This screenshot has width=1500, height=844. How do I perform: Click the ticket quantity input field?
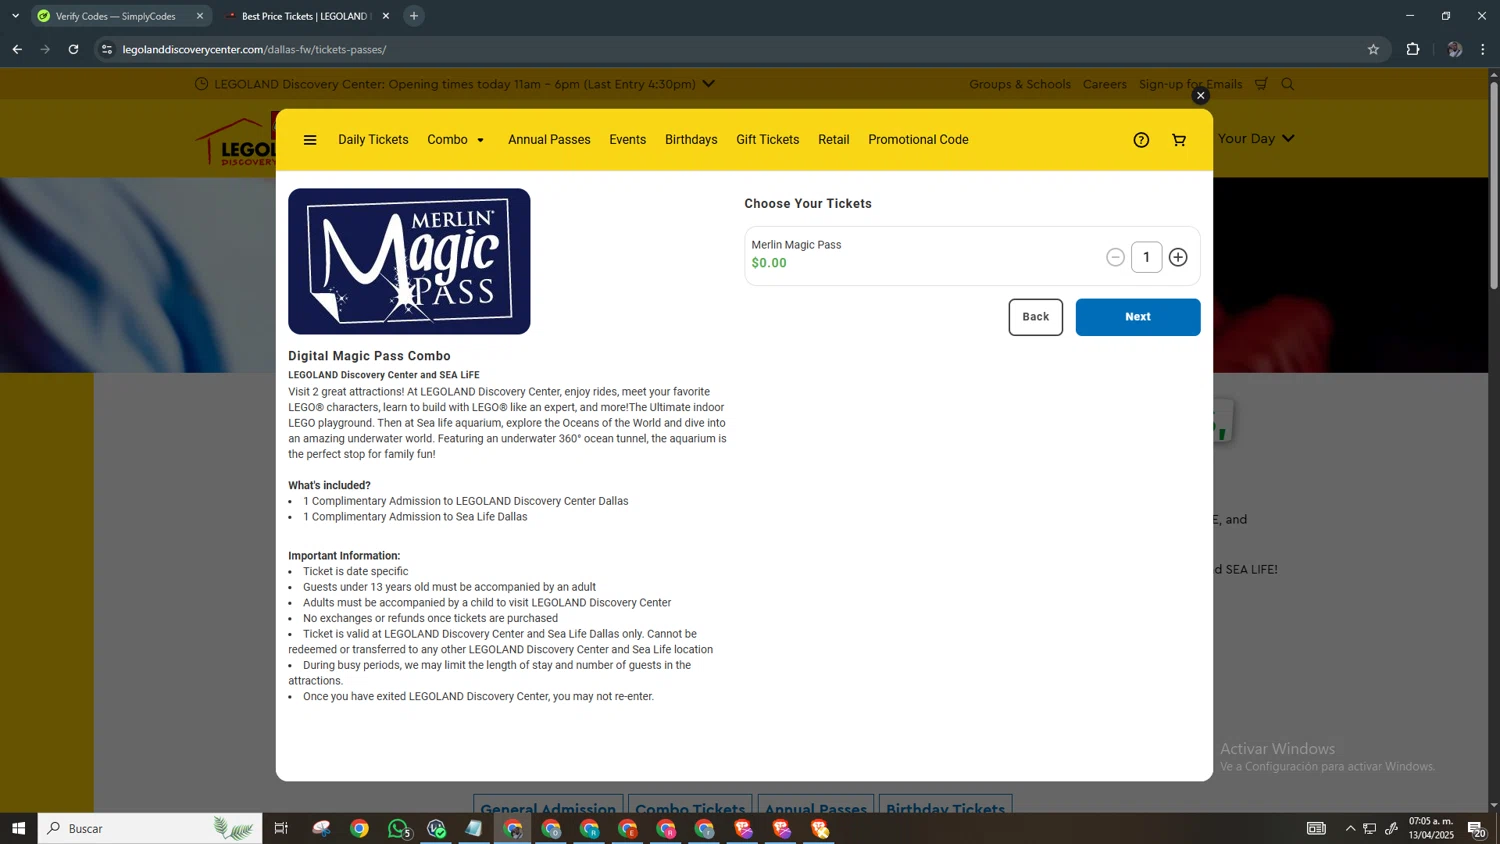coord(1147,257)
